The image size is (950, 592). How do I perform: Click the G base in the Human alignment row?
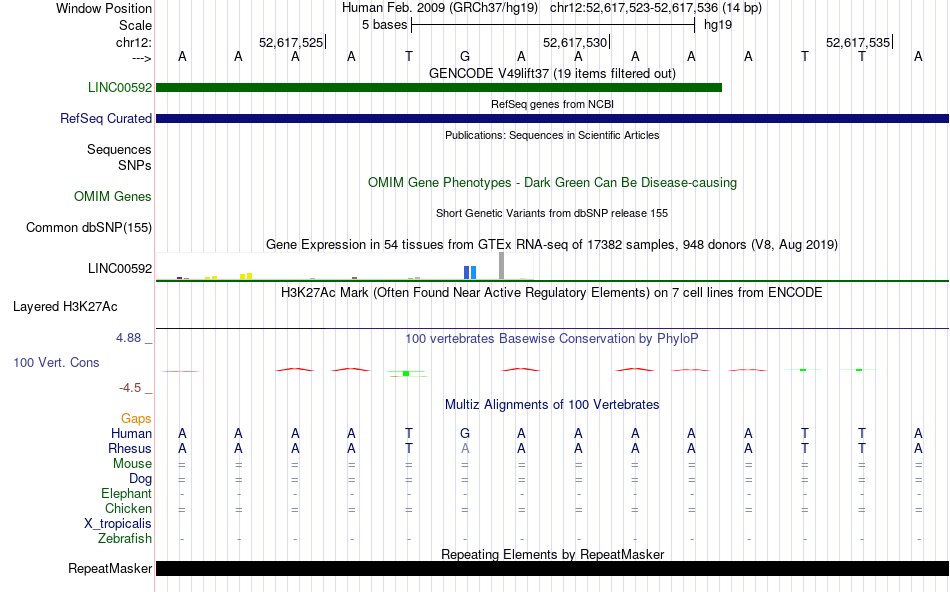click(x=465, y=434)
